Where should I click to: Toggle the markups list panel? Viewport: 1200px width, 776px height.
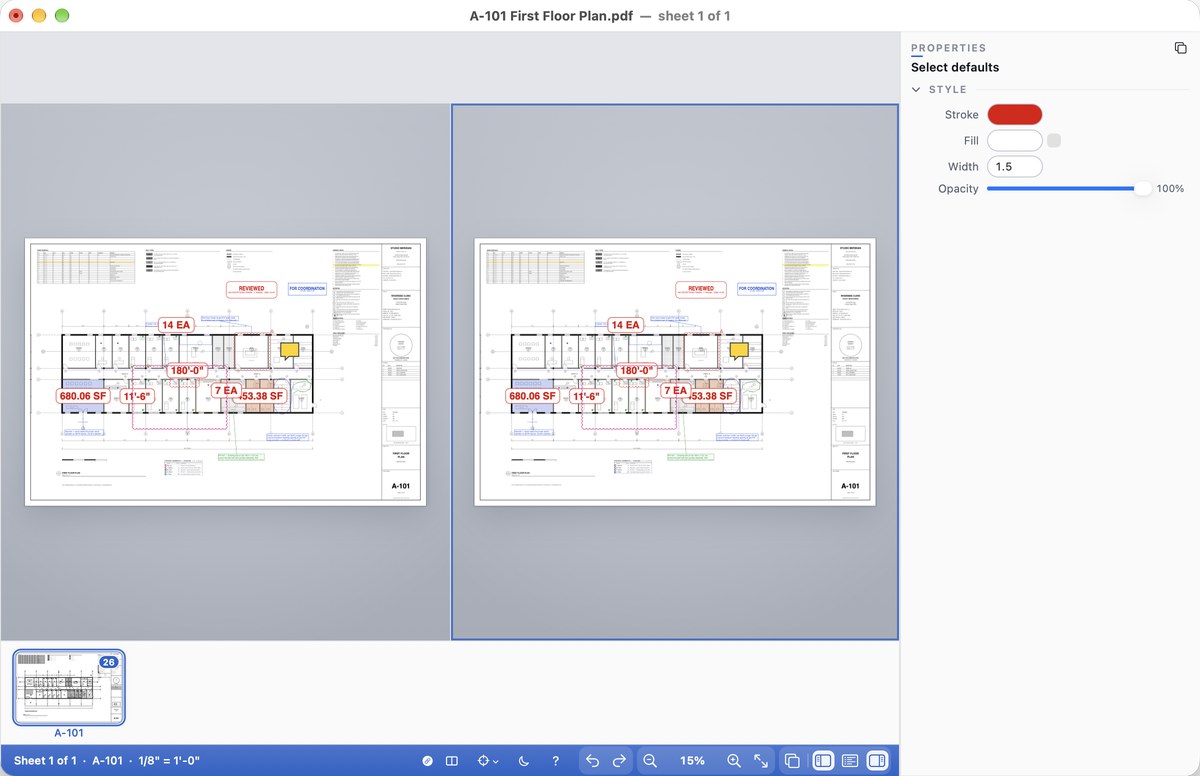850,761
